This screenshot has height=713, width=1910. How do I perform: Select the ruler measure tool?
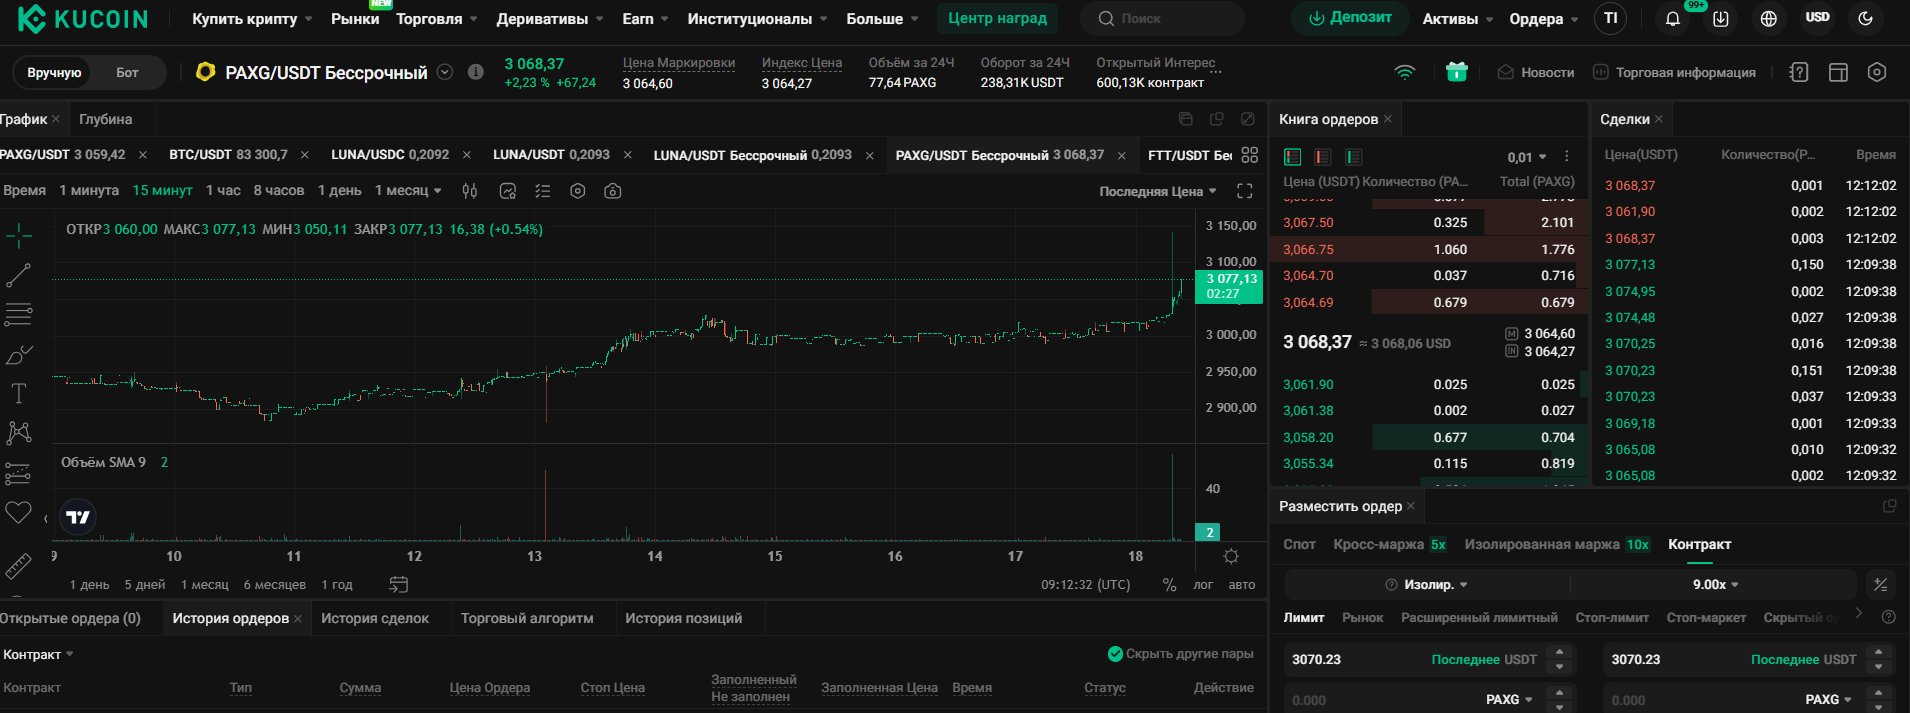[19, 567]
